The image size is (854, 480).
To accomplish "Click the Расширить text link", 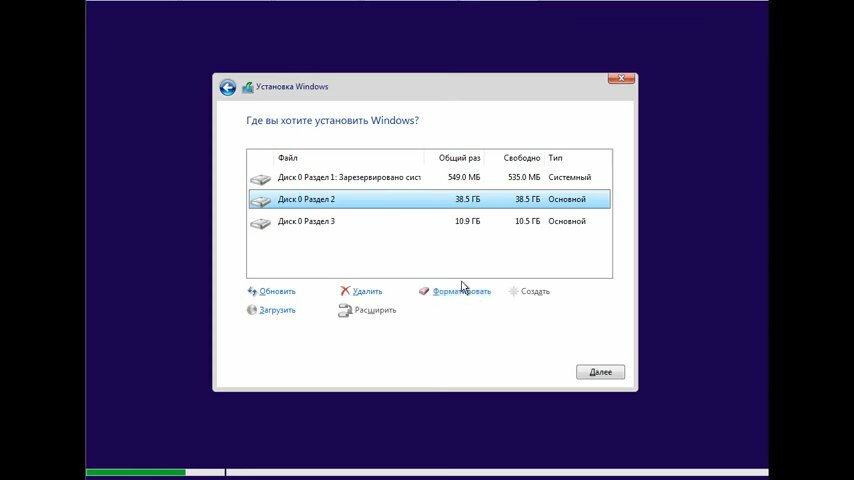I will coord(375,310).
